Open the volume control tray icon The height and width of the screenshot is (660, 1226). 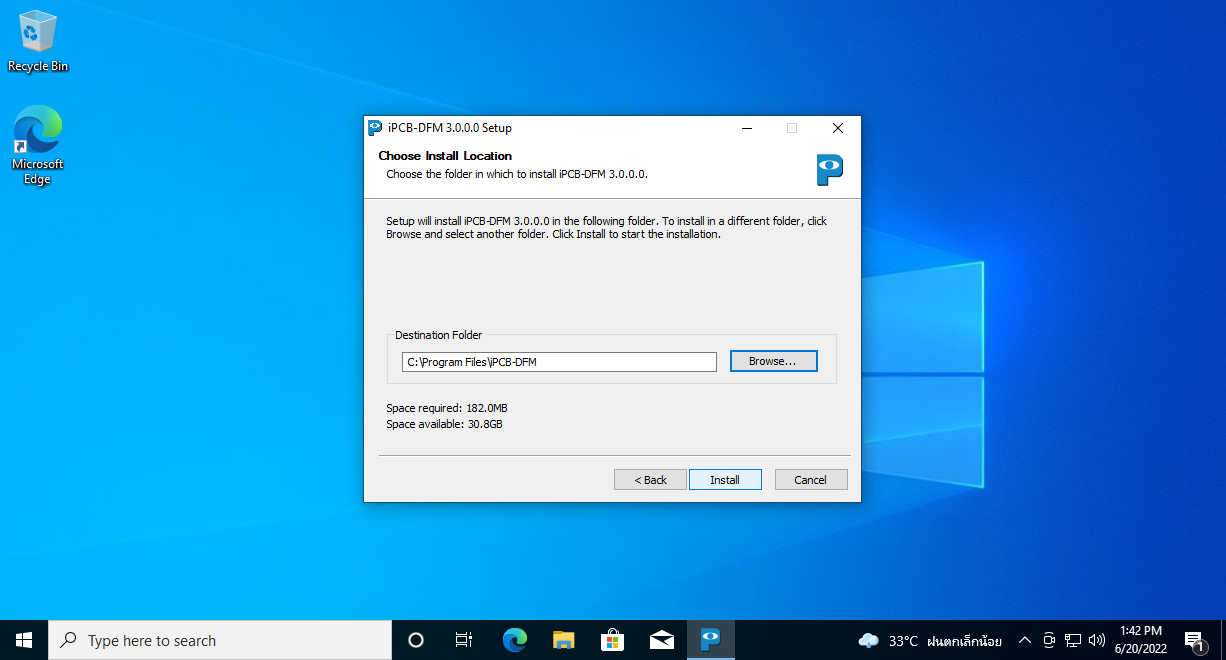pyautogui.click(x=1097, y=641)
